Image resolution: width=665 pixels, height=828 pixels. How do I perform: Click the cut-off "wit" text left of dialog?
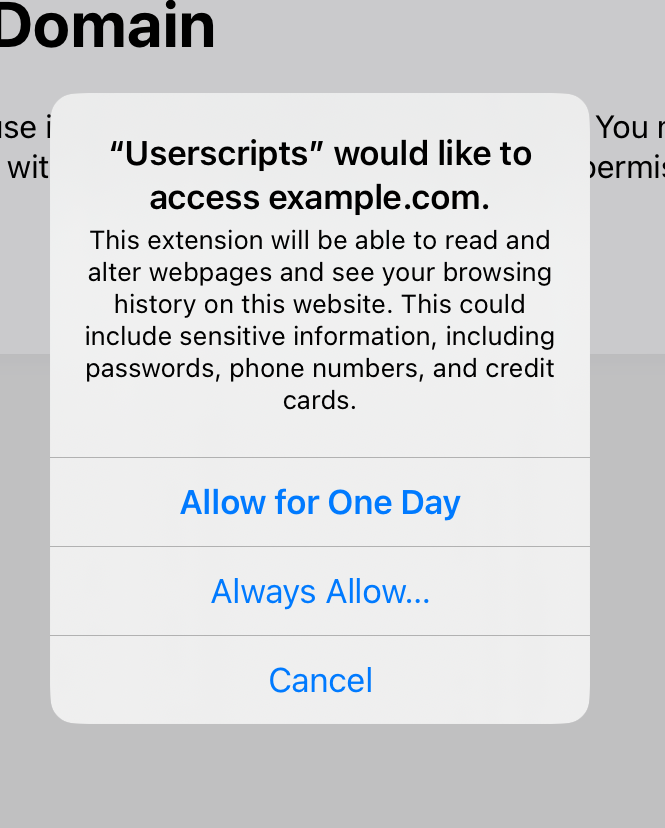(x=27, y=168)
